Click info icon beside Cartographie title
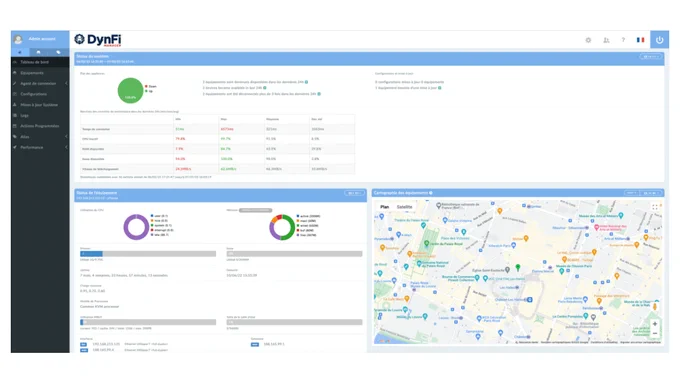 (431, 193)
